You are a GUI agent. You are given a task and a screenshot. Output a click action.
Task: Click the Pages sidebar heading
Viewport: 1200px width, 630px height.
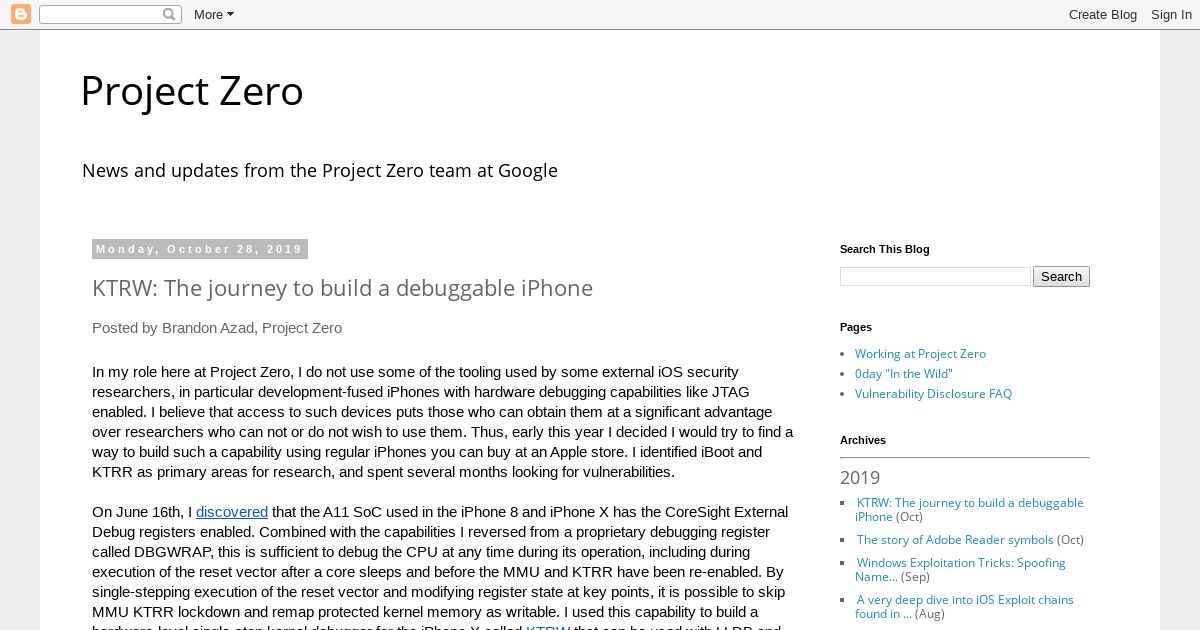tap(856, 327)
